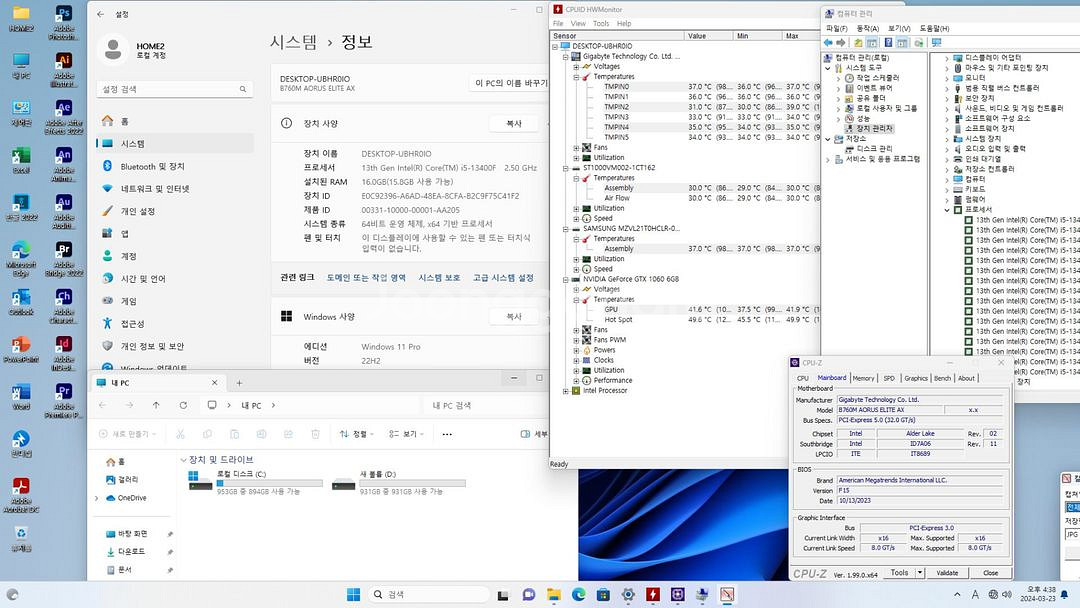Viewport: 1080px width, 608px height.
Task: Launch Adobe After Effects desktop icon
Action: [63, 115]
